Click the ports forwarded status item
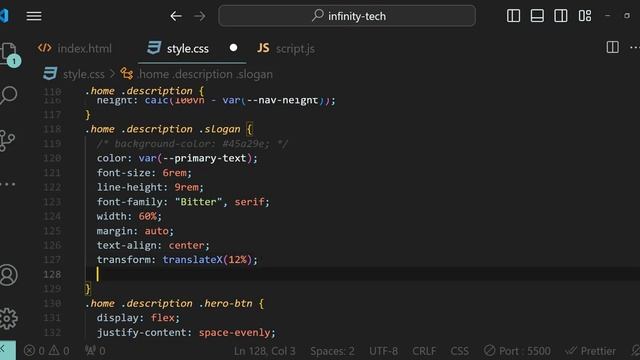 pos(95,351)
